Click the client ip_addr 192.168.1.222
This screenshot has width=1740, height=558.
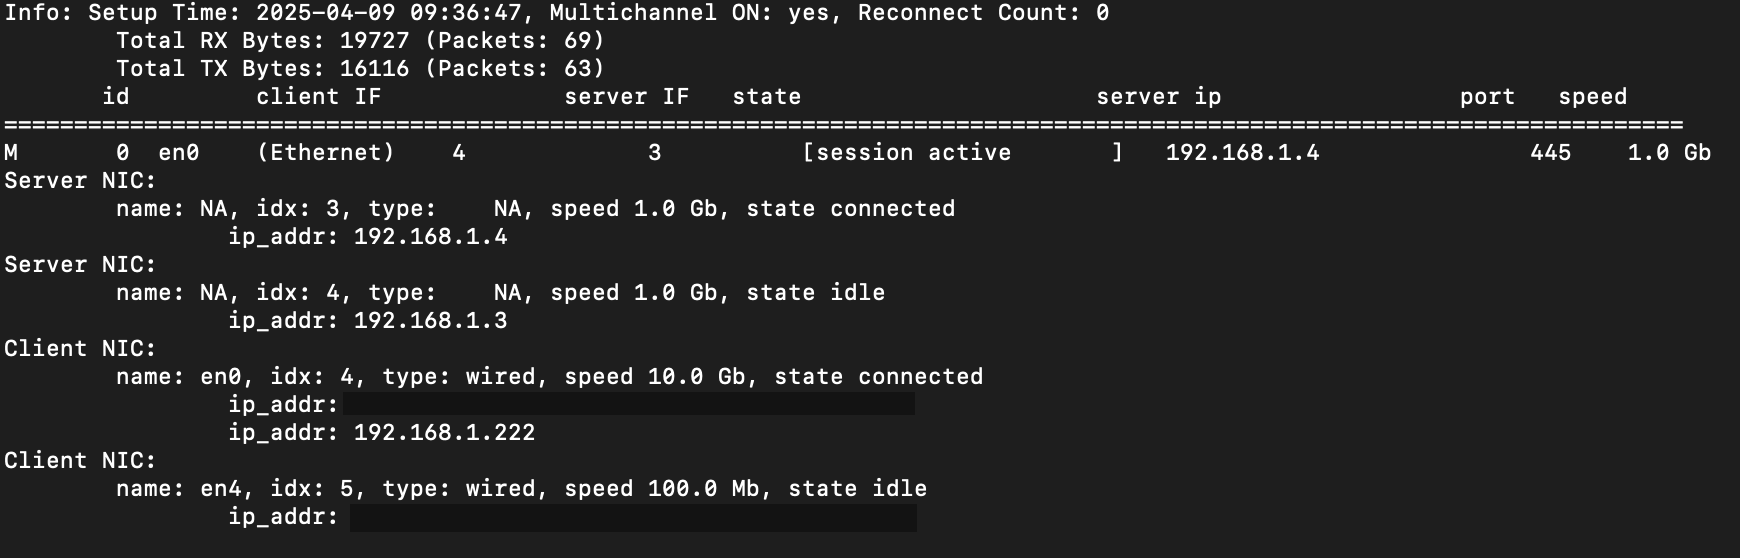445,433
